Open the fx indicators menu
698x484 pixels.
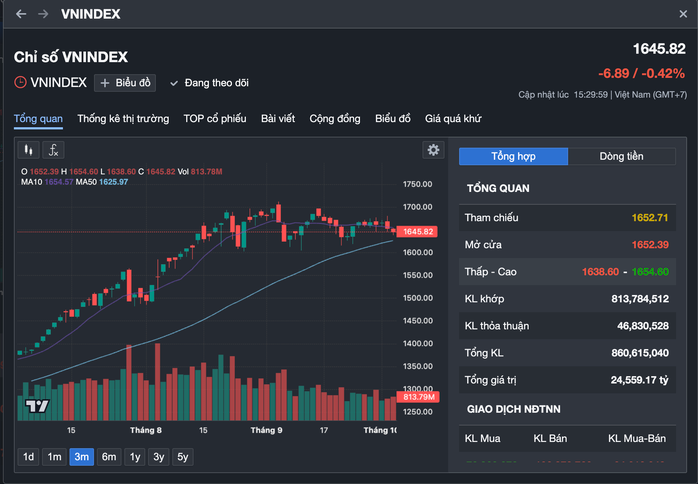(53, 150)
